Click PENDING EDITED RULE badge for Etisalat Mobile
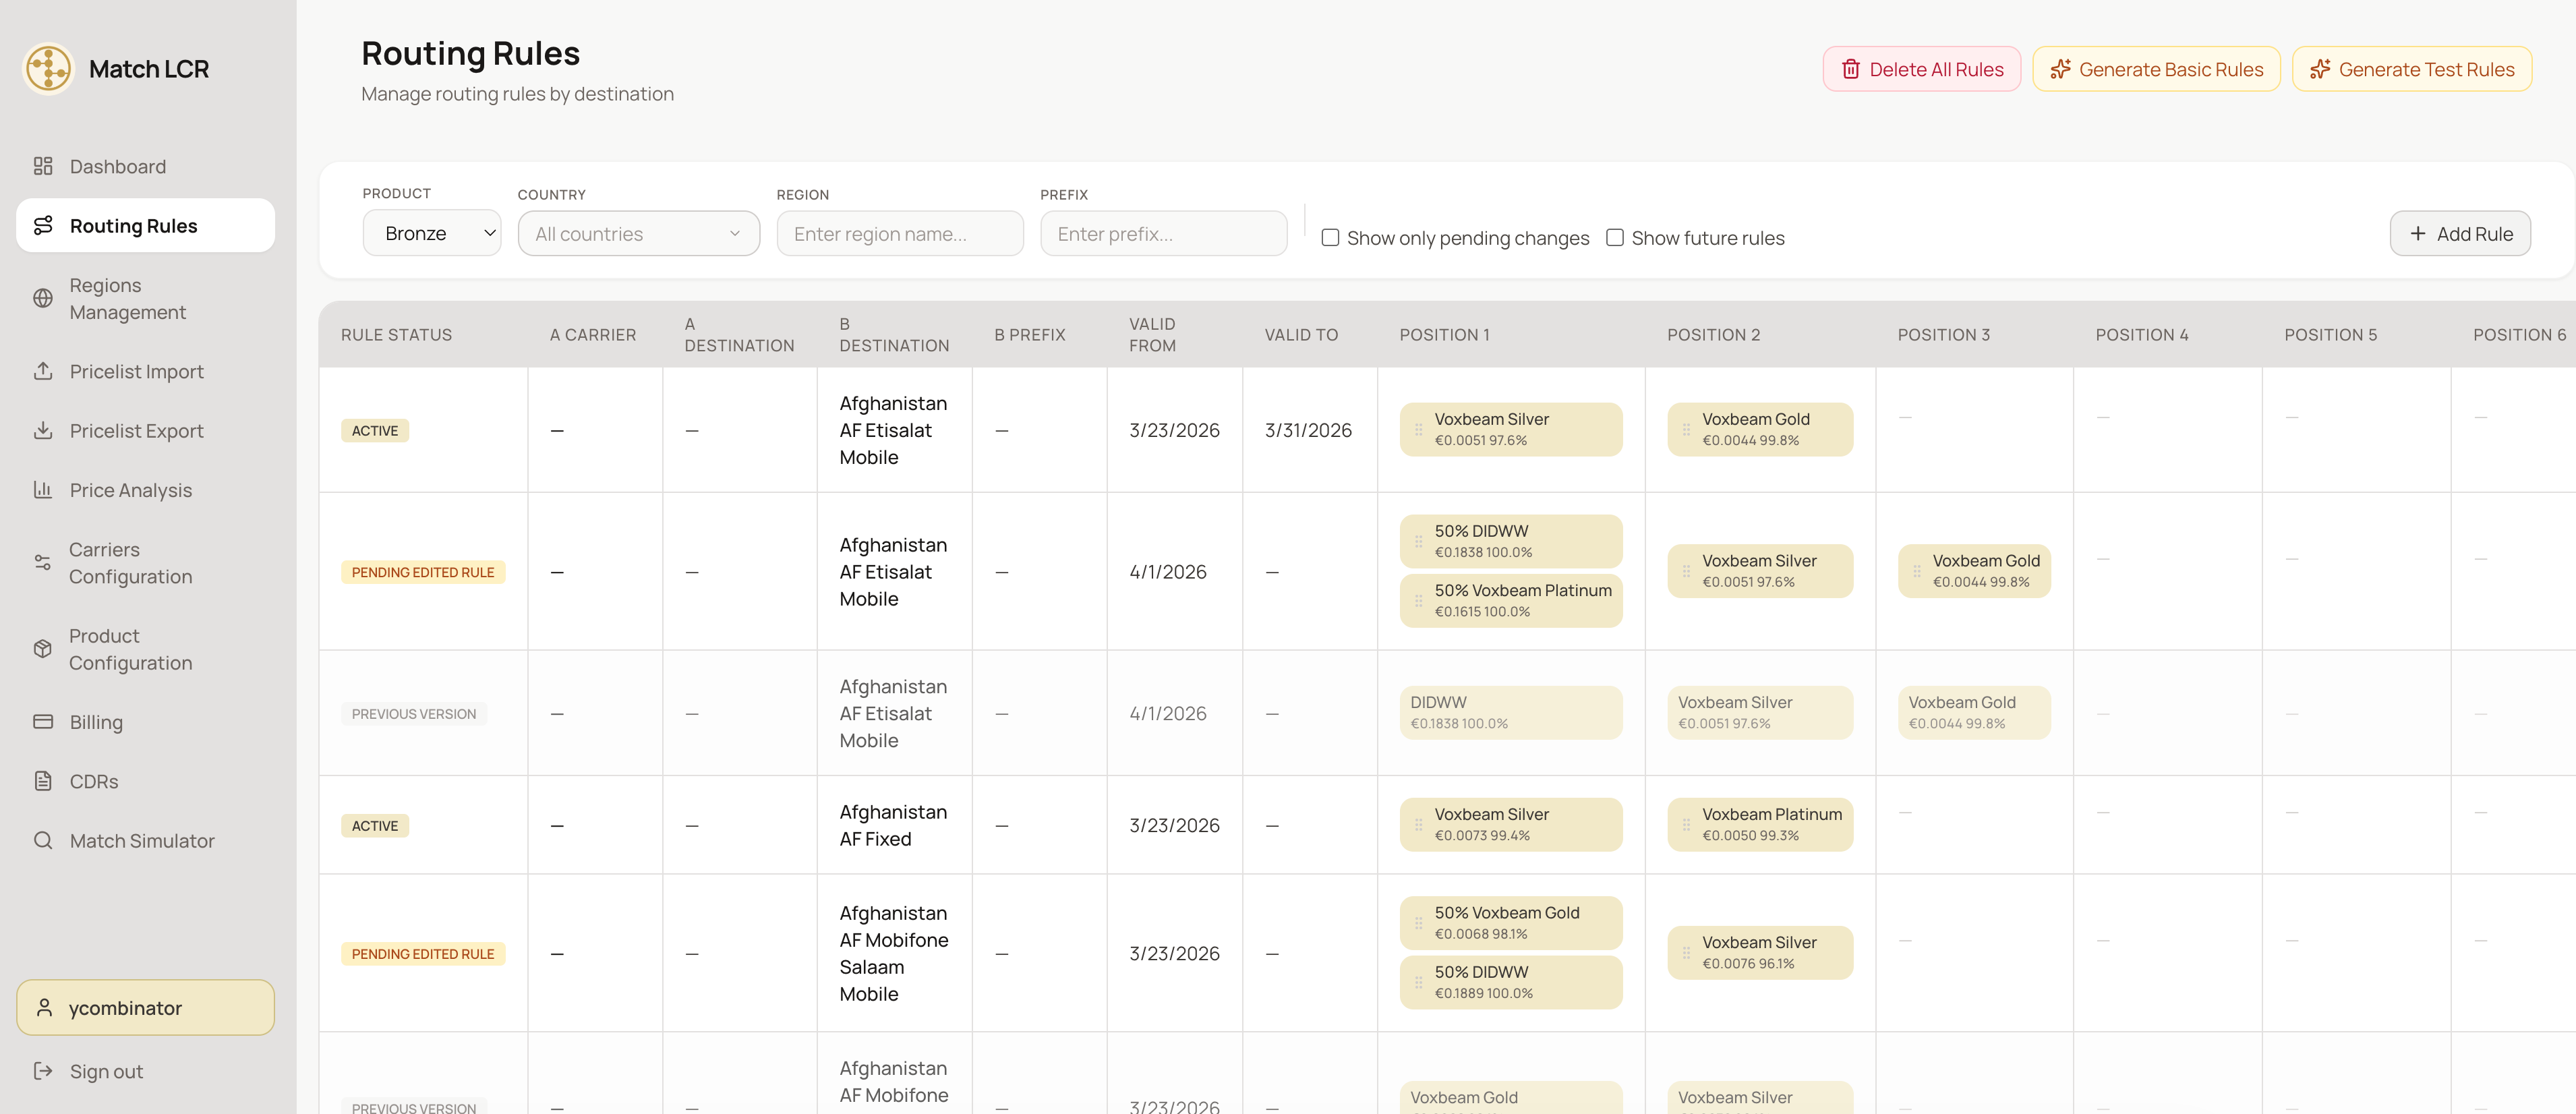Viewport: 2576px width, 1114px height. 423,572
